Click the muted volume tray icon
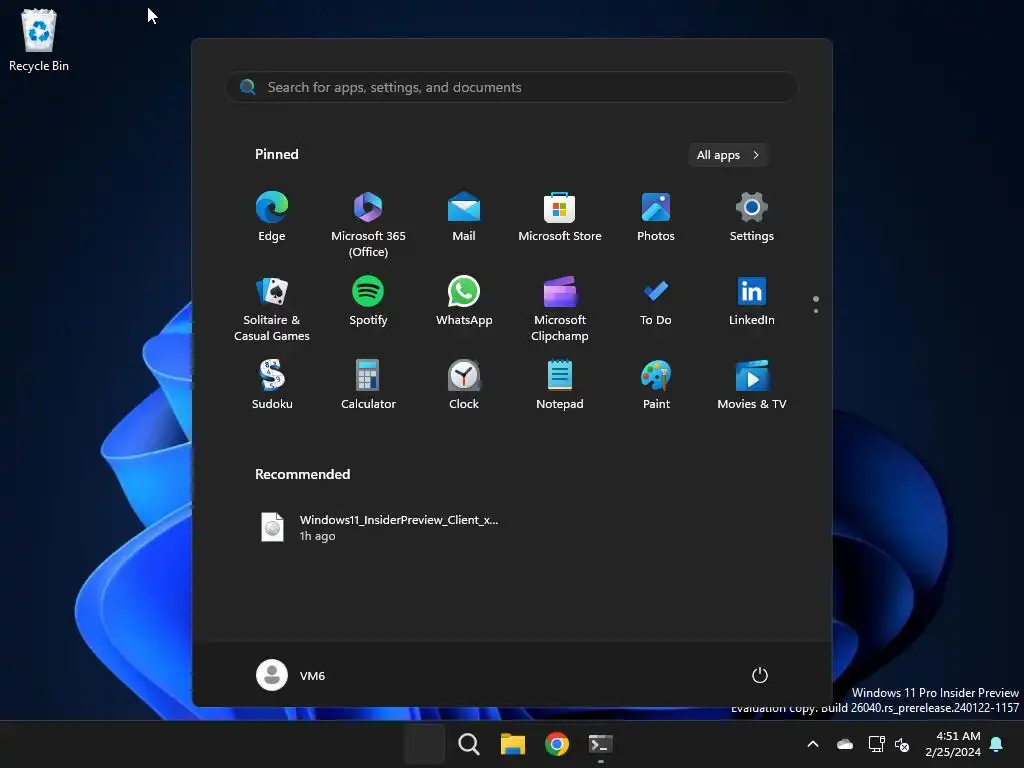The width and height of the screenshot is (1024, 768). pyautogui.click(x=902, y=744)
